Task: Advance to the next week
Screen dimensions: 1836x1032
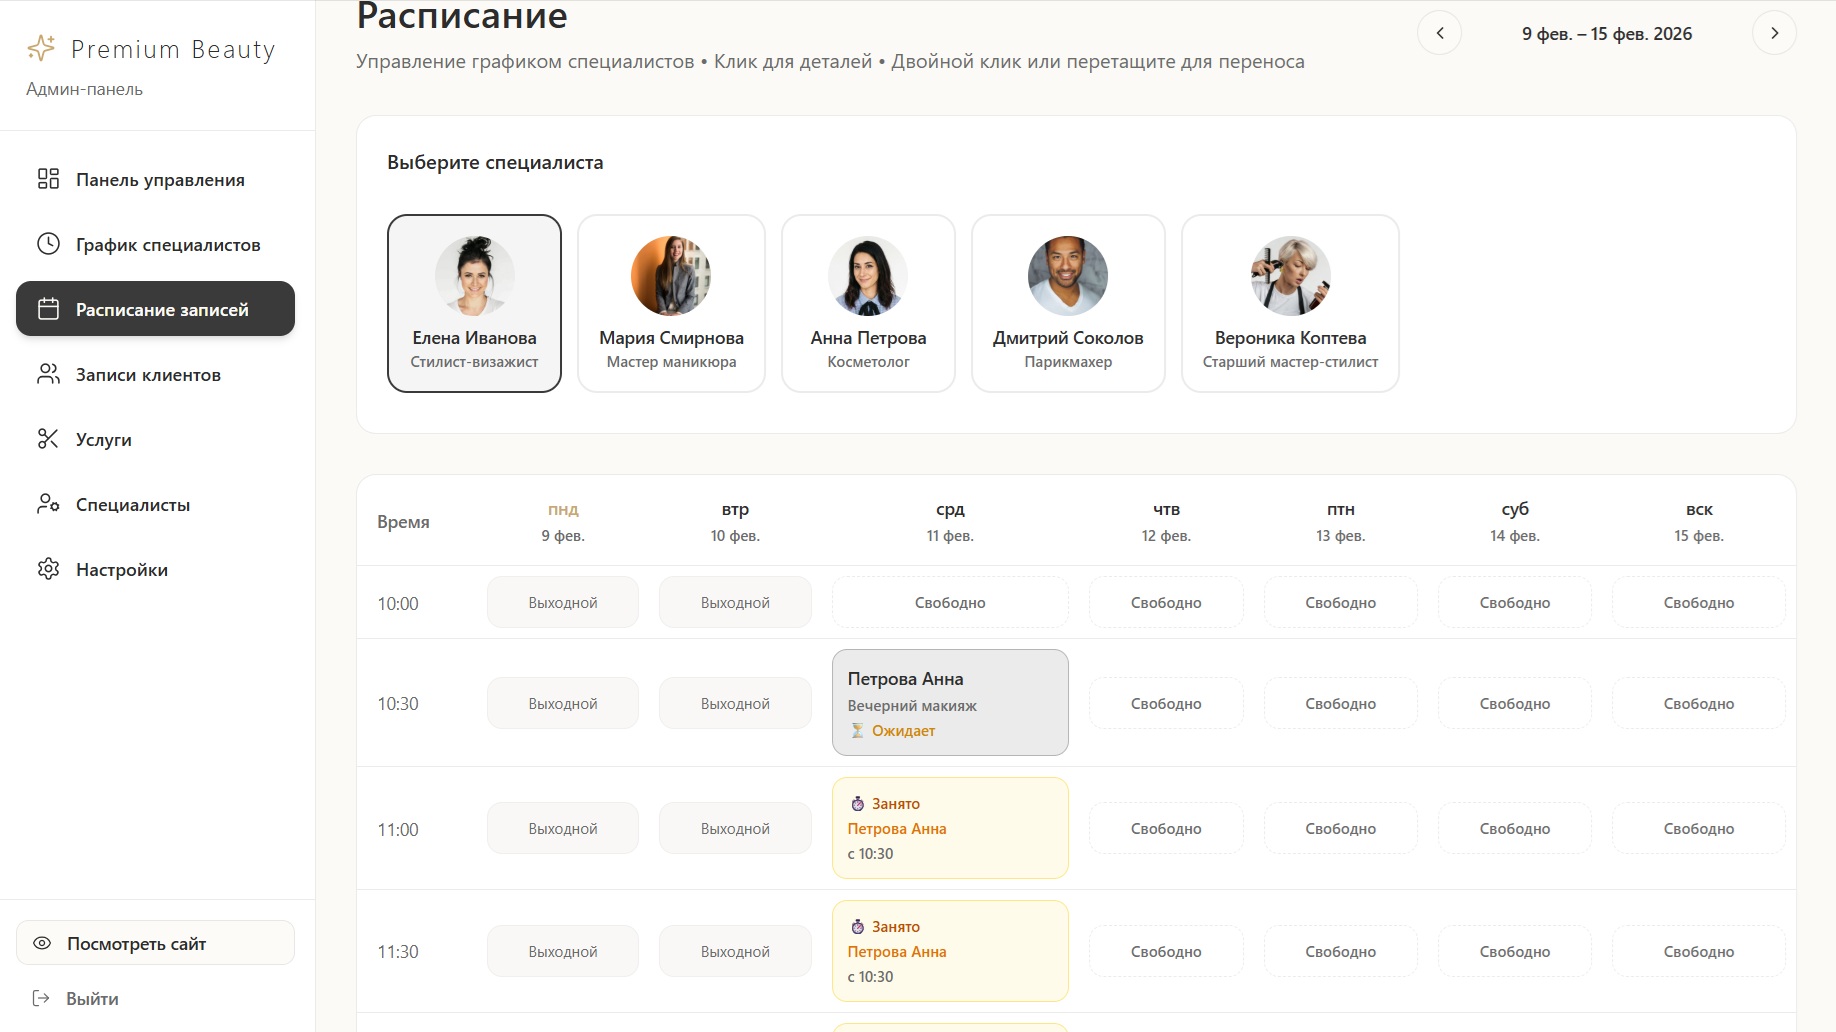Action: click(x=1774, y=33)
